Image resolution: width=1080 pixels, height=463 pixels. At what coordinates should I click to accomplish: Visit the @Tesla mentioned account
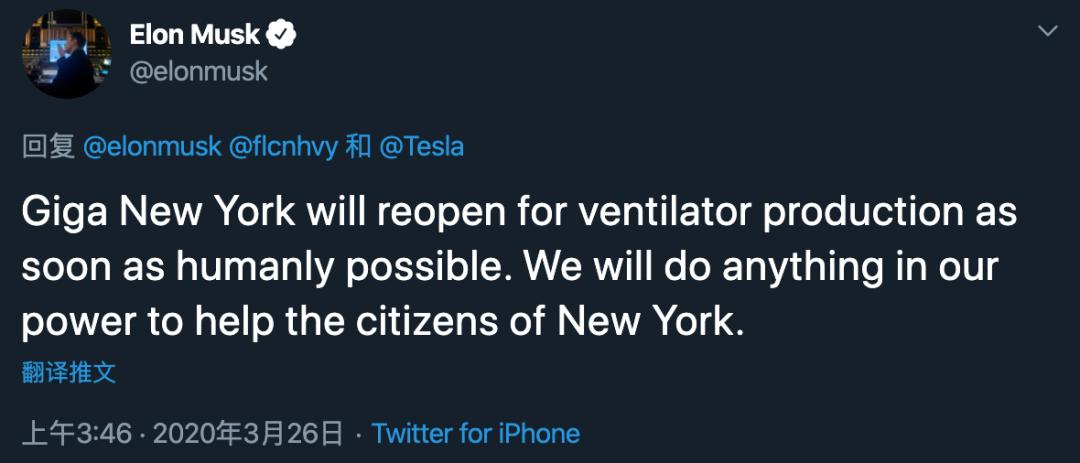click(422, 147)
